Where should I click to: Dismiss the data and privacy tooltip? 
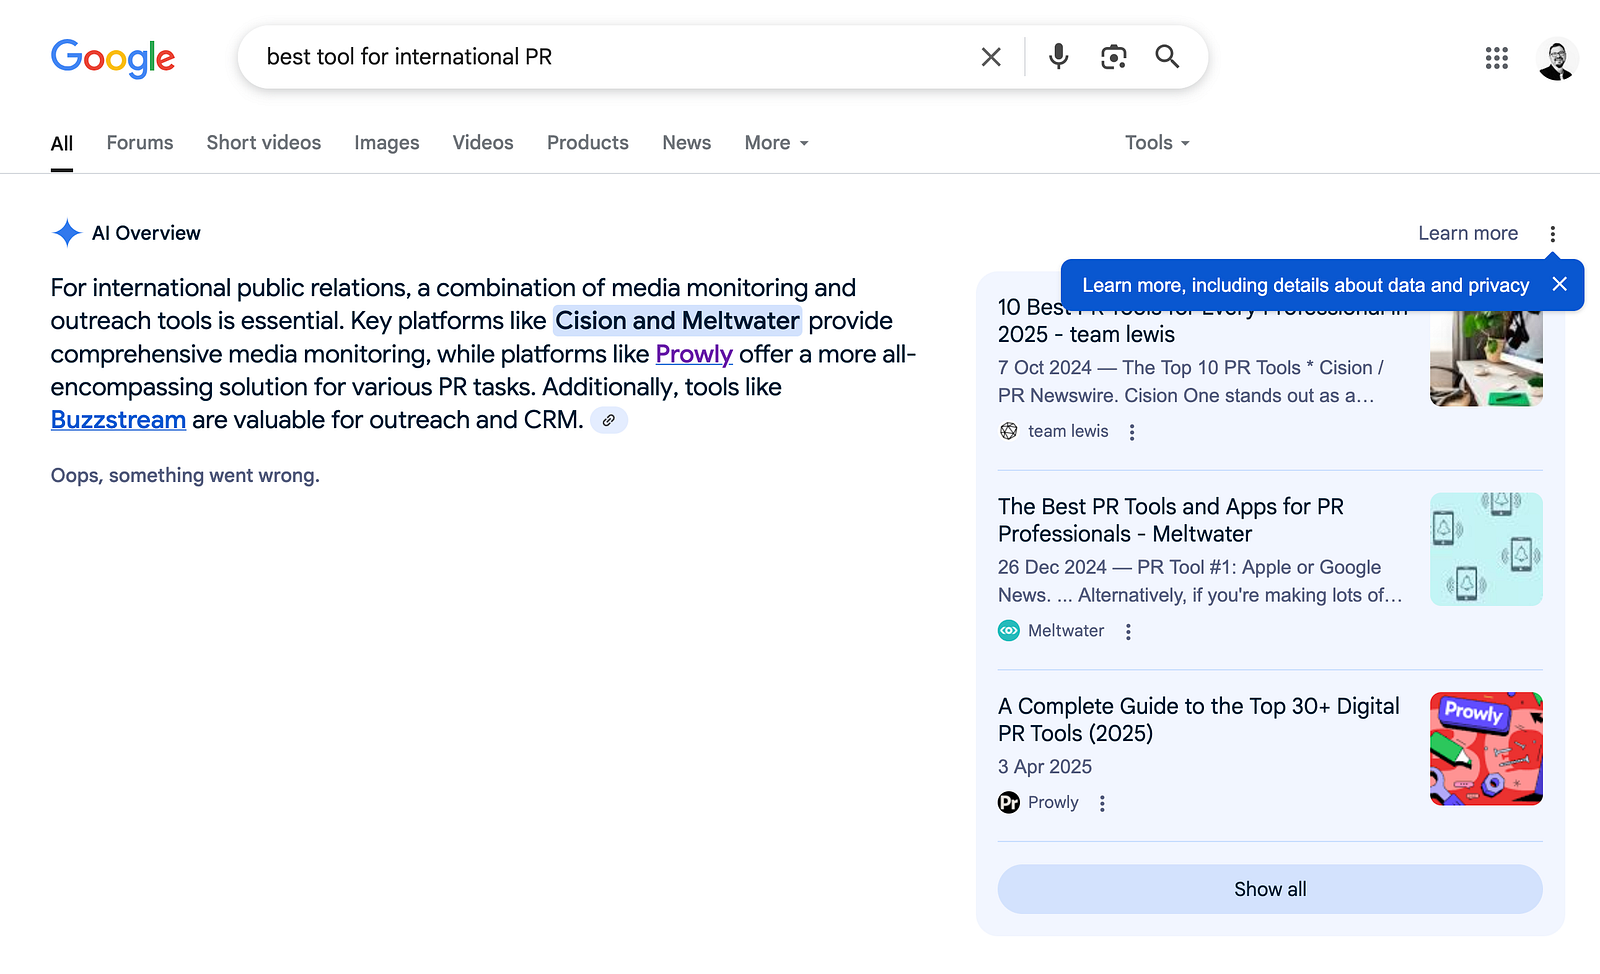click(x=1560, y=284)
